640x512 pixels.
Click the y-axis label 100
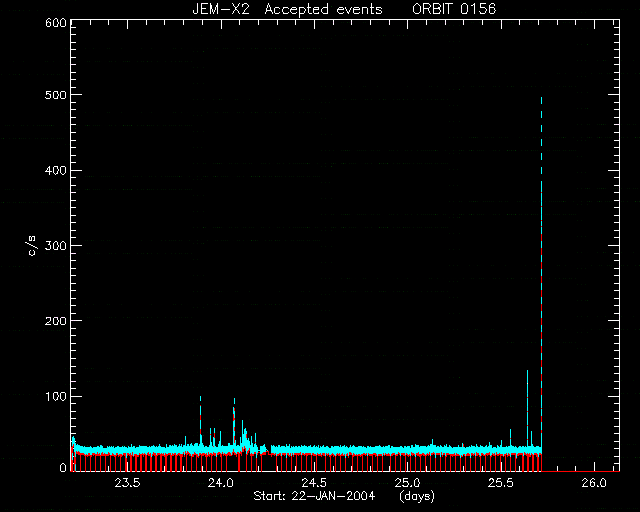pos(56,396)
